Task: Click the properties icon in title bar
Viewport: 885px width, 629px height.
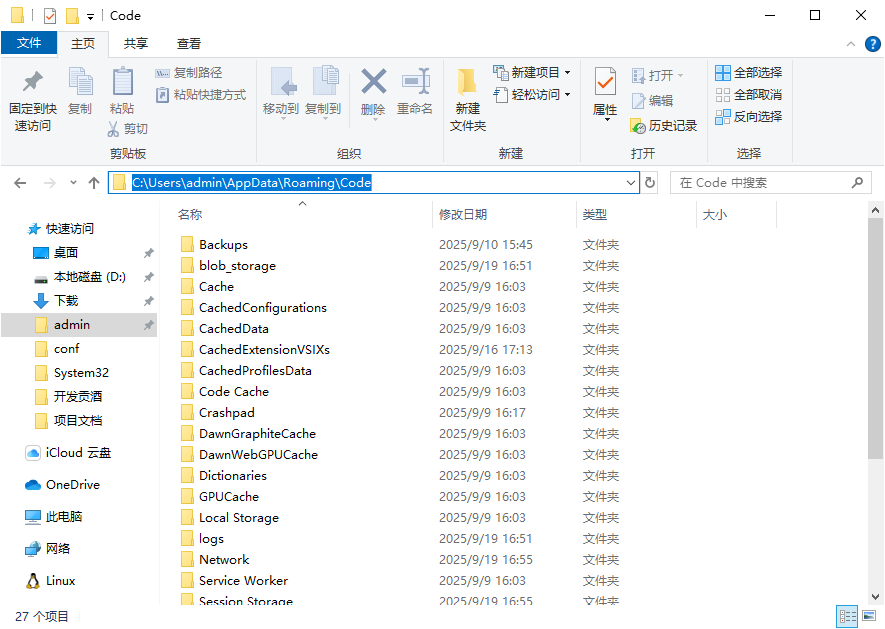Action: point(50,16)
